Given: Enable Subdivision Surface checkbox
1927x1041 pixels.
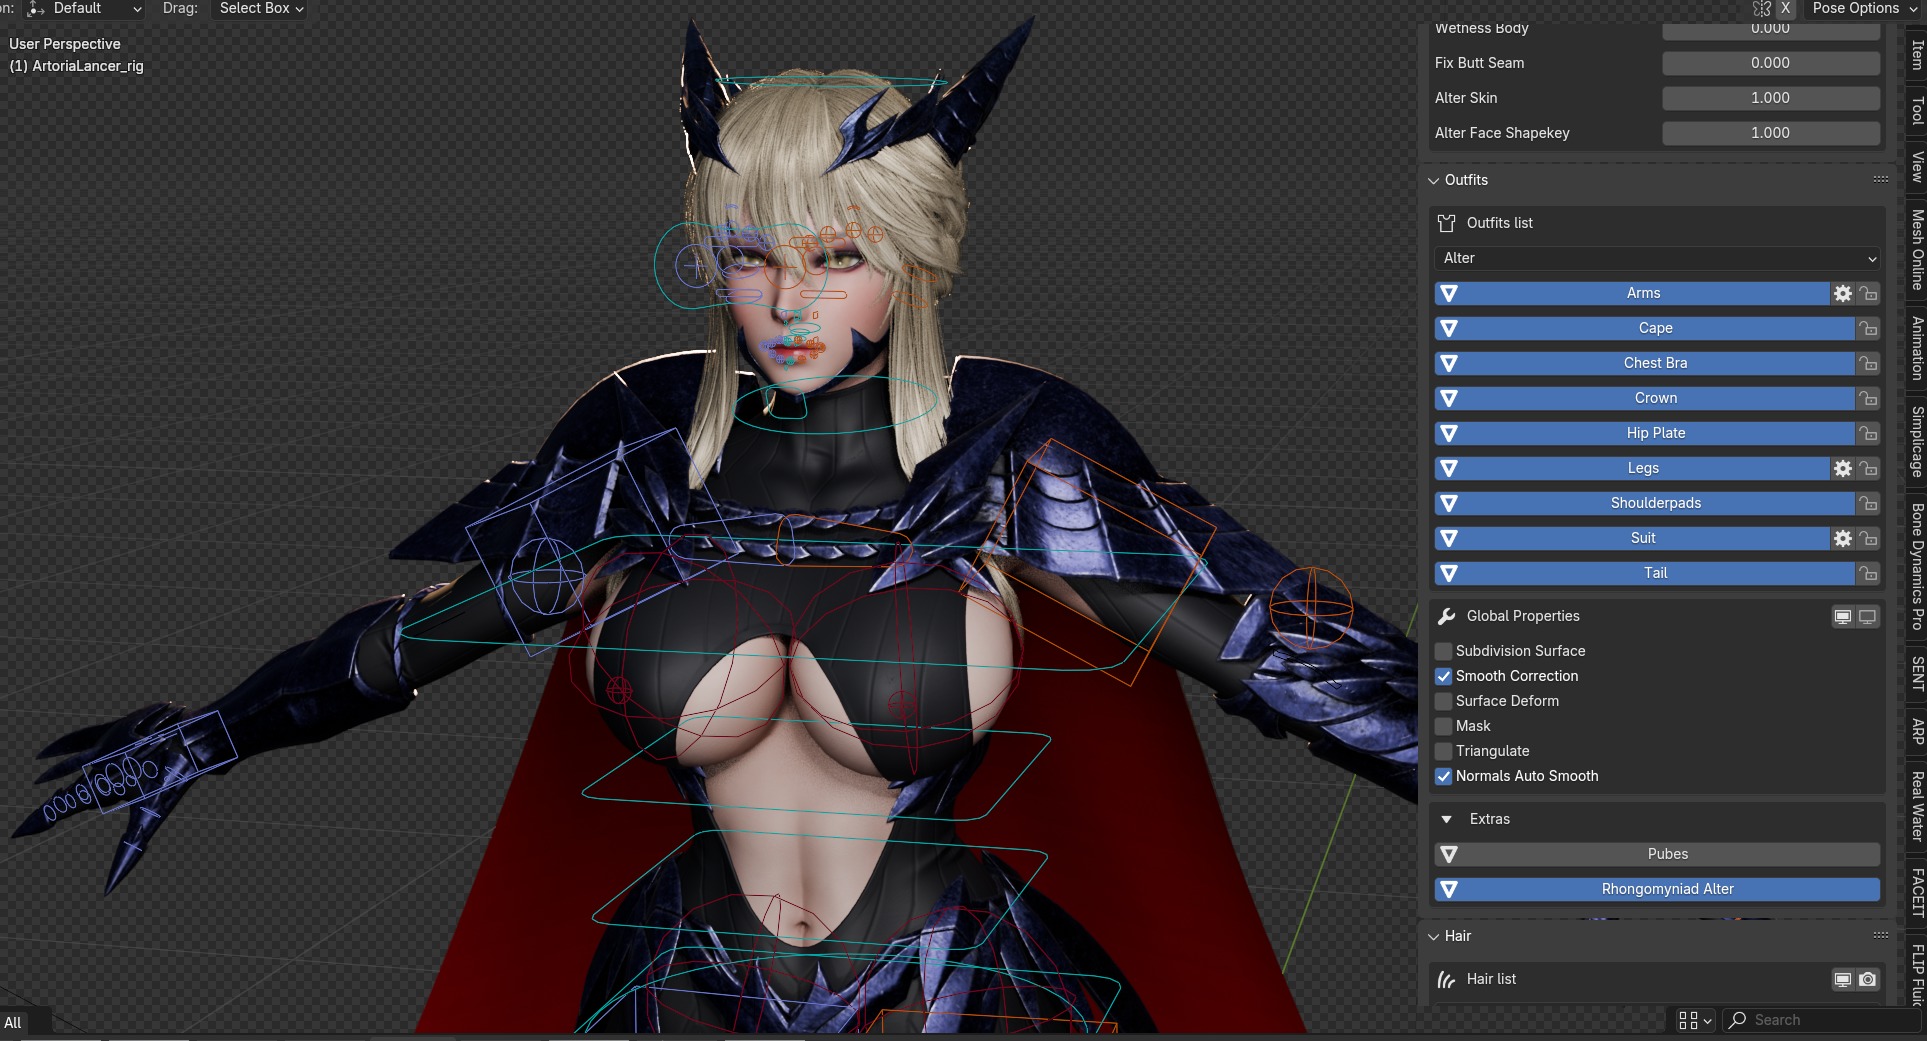Looking at the screenshot, I should tap(1443, 651).
